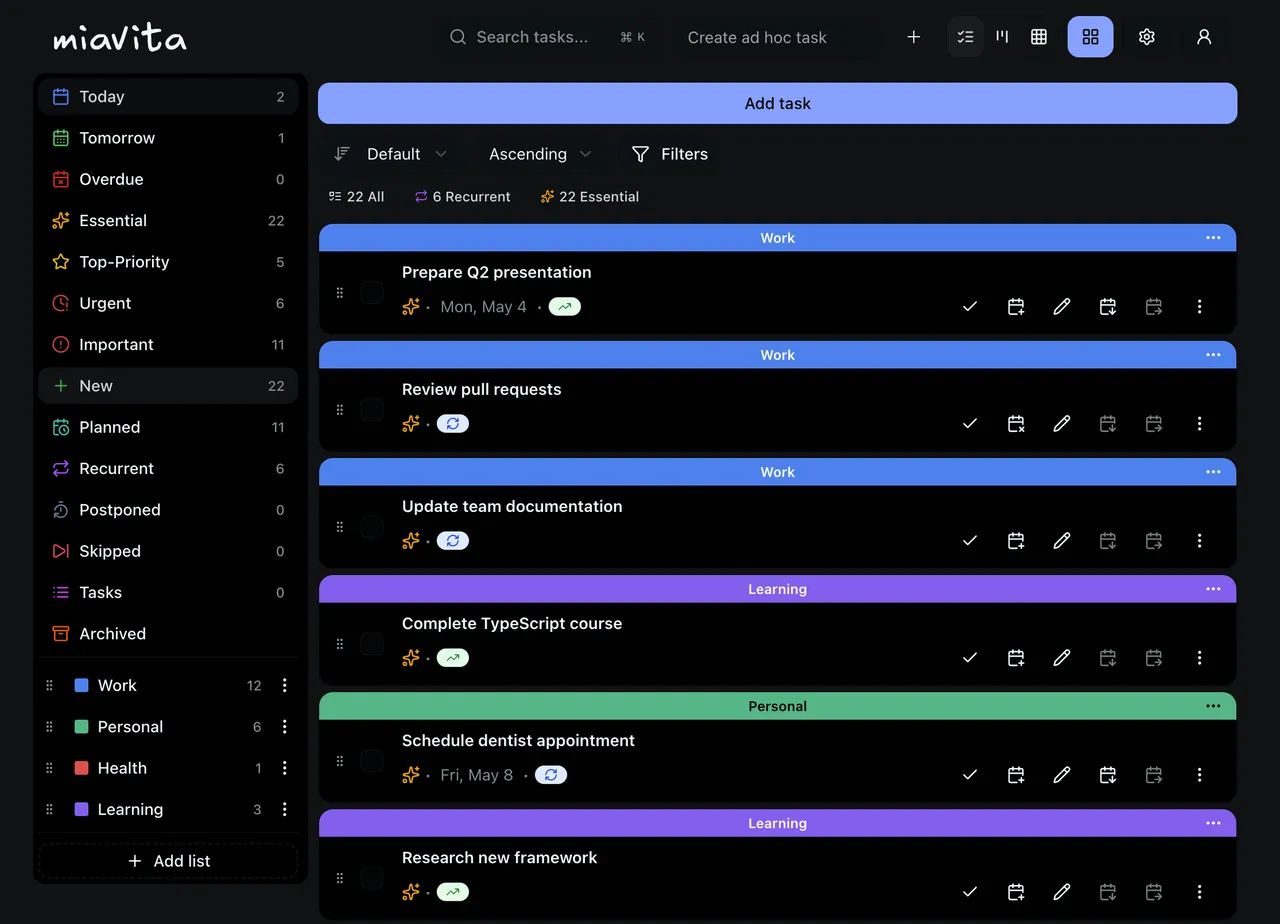Open the Archived sidebar item

[x=168, y=634]
